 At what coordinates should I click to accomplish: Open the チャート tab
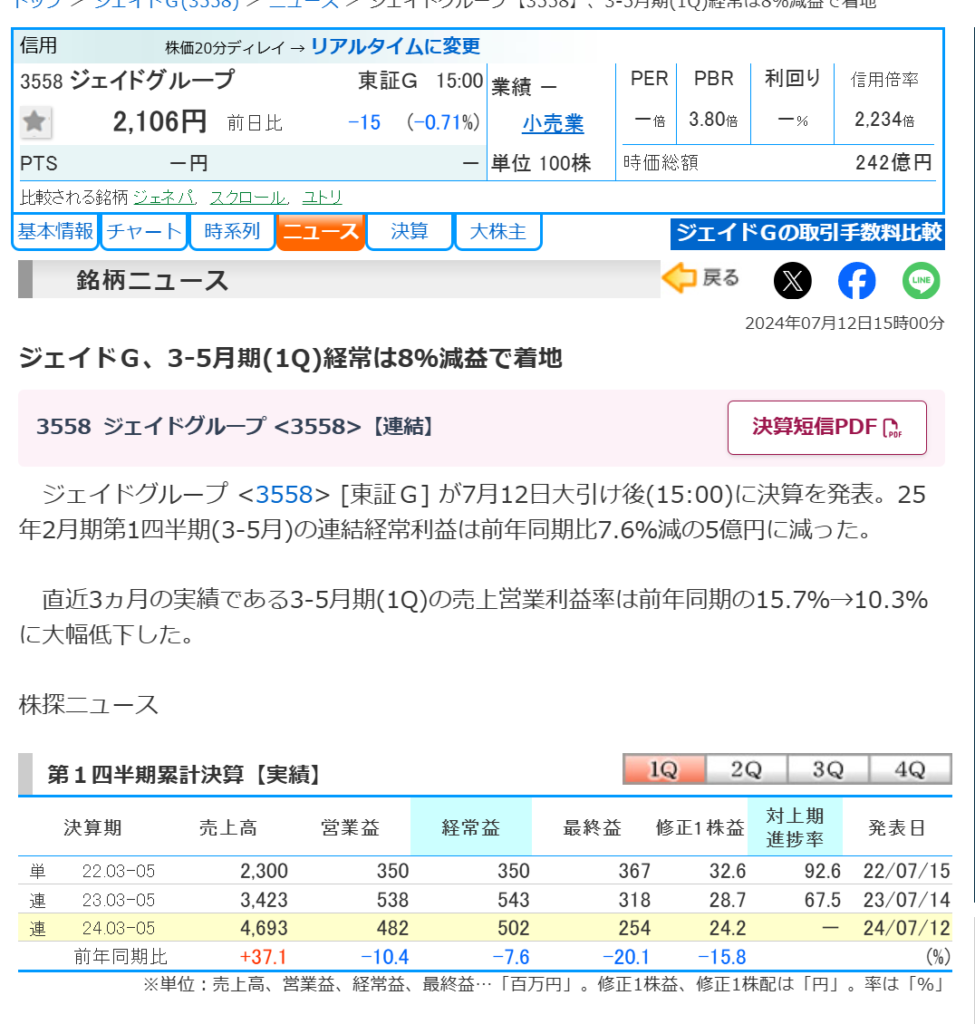pos(144,232)
